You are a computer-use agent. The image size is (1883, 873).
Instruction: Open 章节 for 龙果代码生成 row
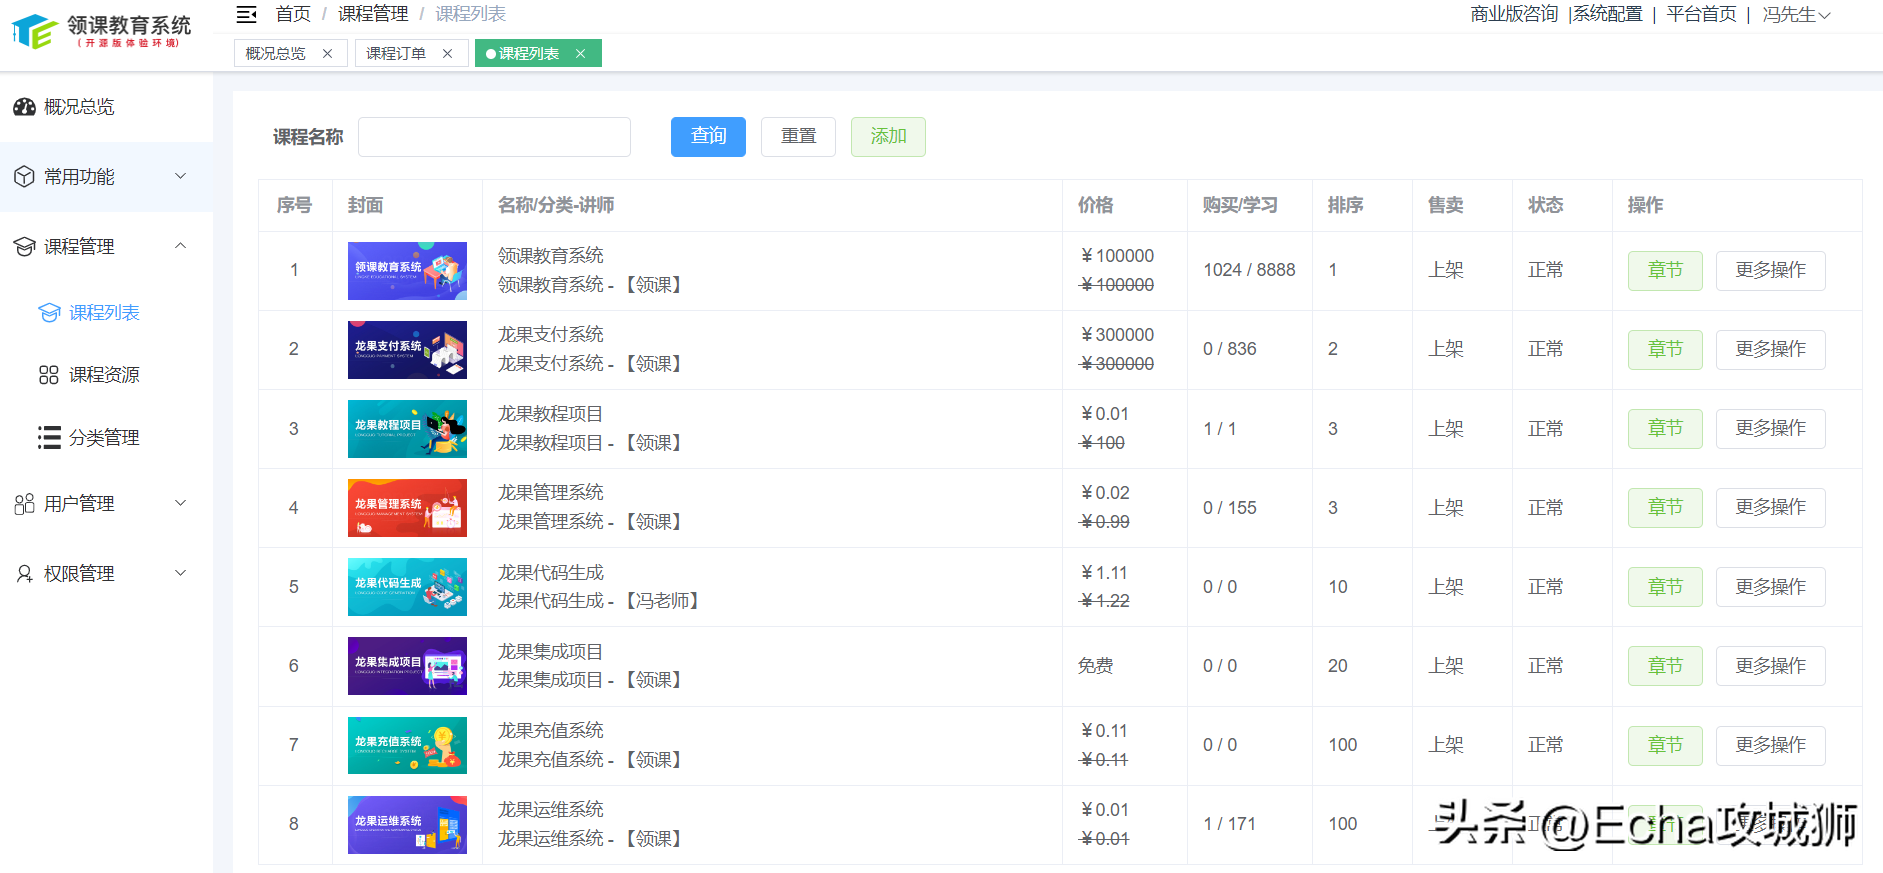tap(1665, 587)
